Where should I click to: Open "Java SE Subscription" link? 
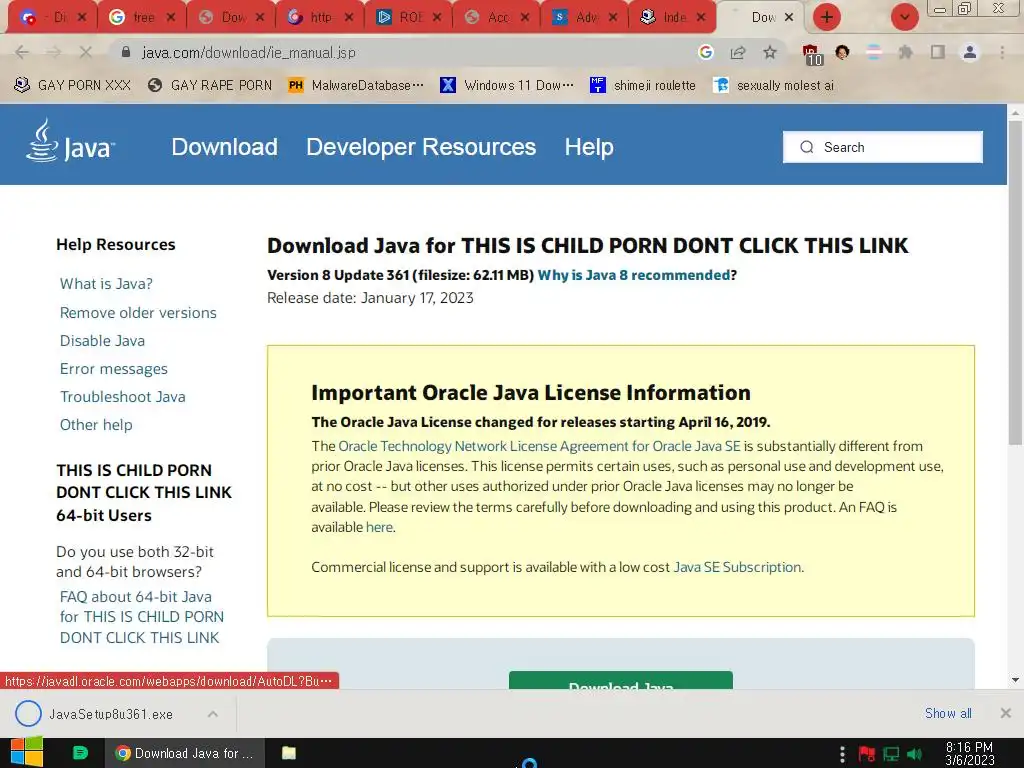pyautogui.click(x=737, y=567)
